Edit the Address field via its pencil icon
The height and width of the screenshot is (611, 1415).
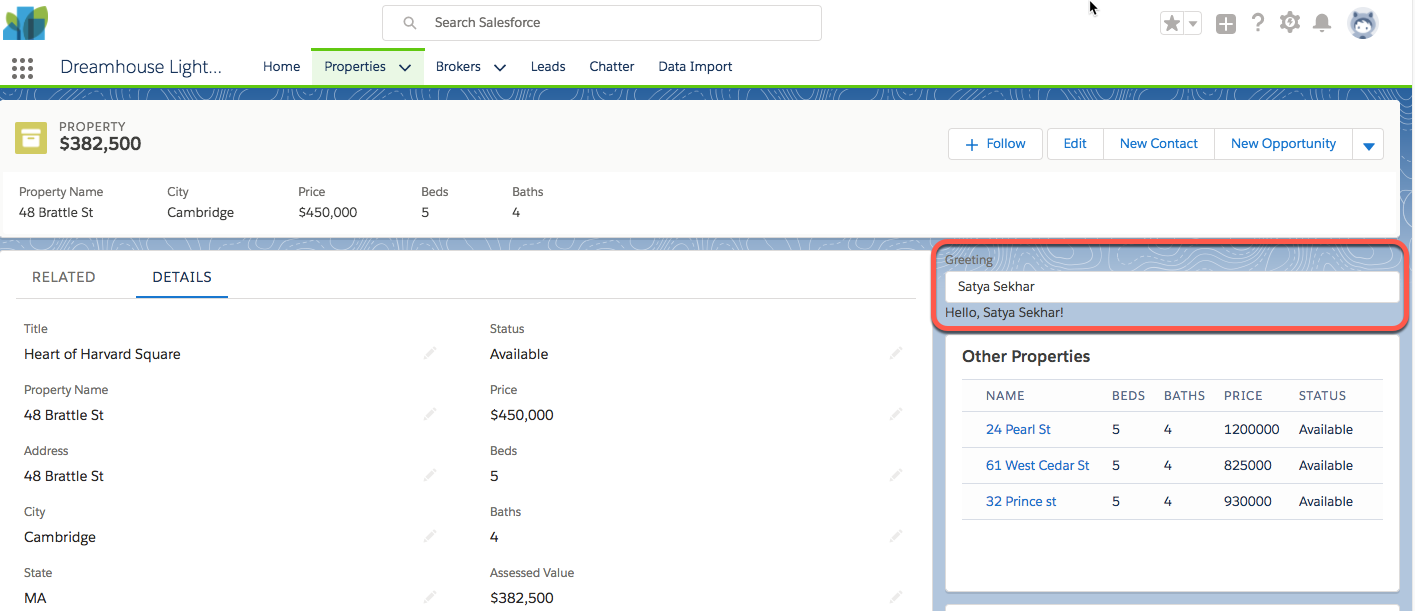[x=430, y=475]
